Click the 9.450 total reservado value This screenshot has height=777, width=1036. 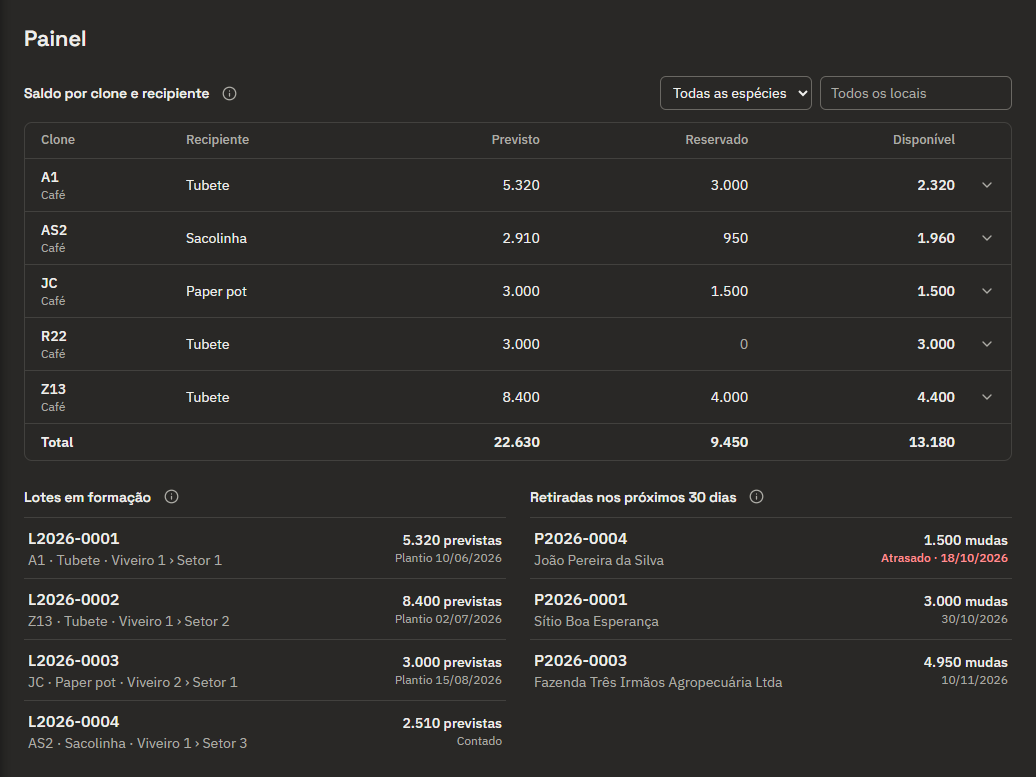(x=729, y=442)
